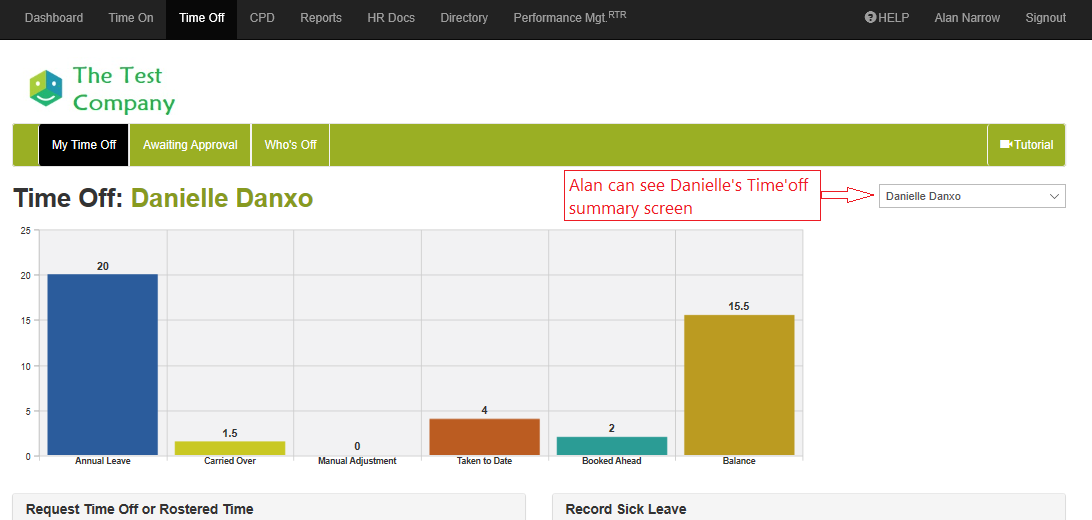1092x520 pixels.
Task: Open the CPD section
Action: coord(262,18)
